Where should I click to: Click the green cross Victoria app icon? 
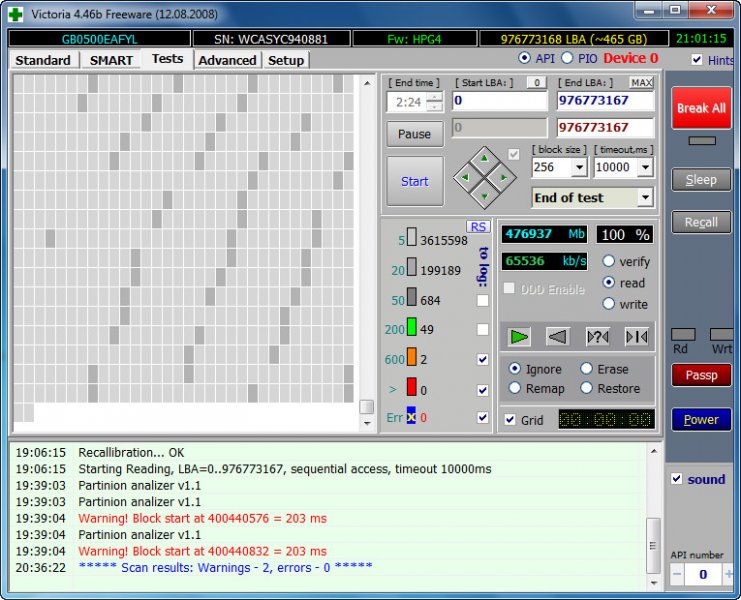(x=15, y=12)
